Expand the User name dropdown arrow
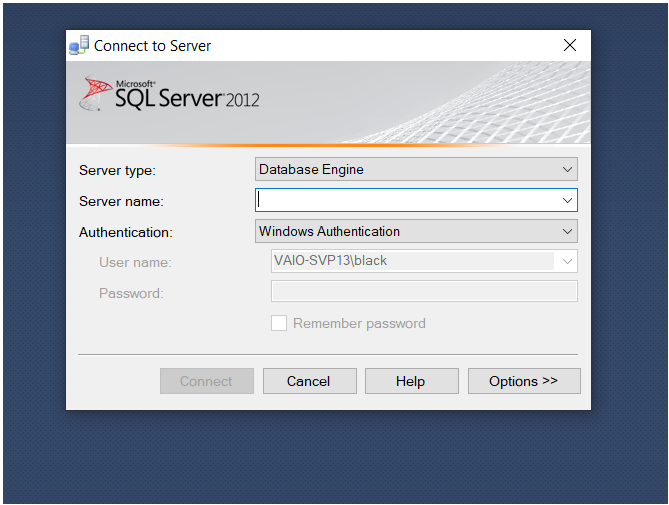669x505 pixels. pos(567,261)
